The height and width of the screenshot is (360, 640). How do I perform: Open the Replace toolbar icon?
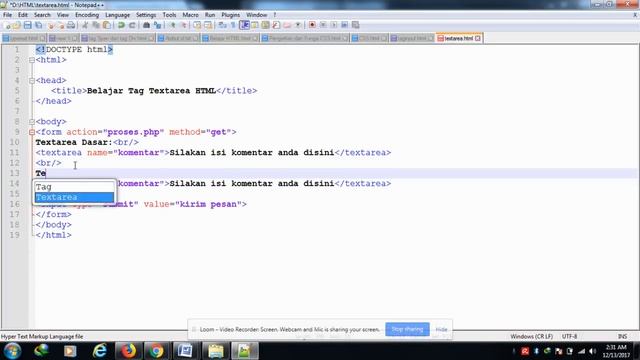(x=157, y=25)
